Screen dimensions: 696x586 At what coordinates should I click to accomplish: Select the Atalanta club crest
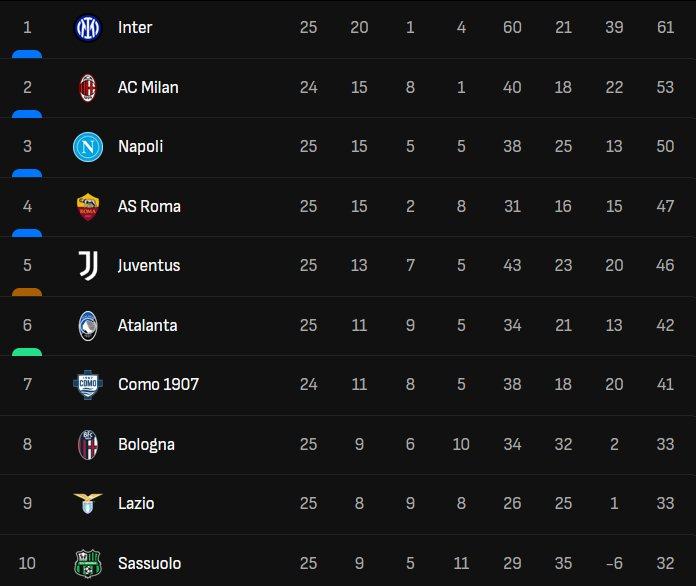click(88, 326)
